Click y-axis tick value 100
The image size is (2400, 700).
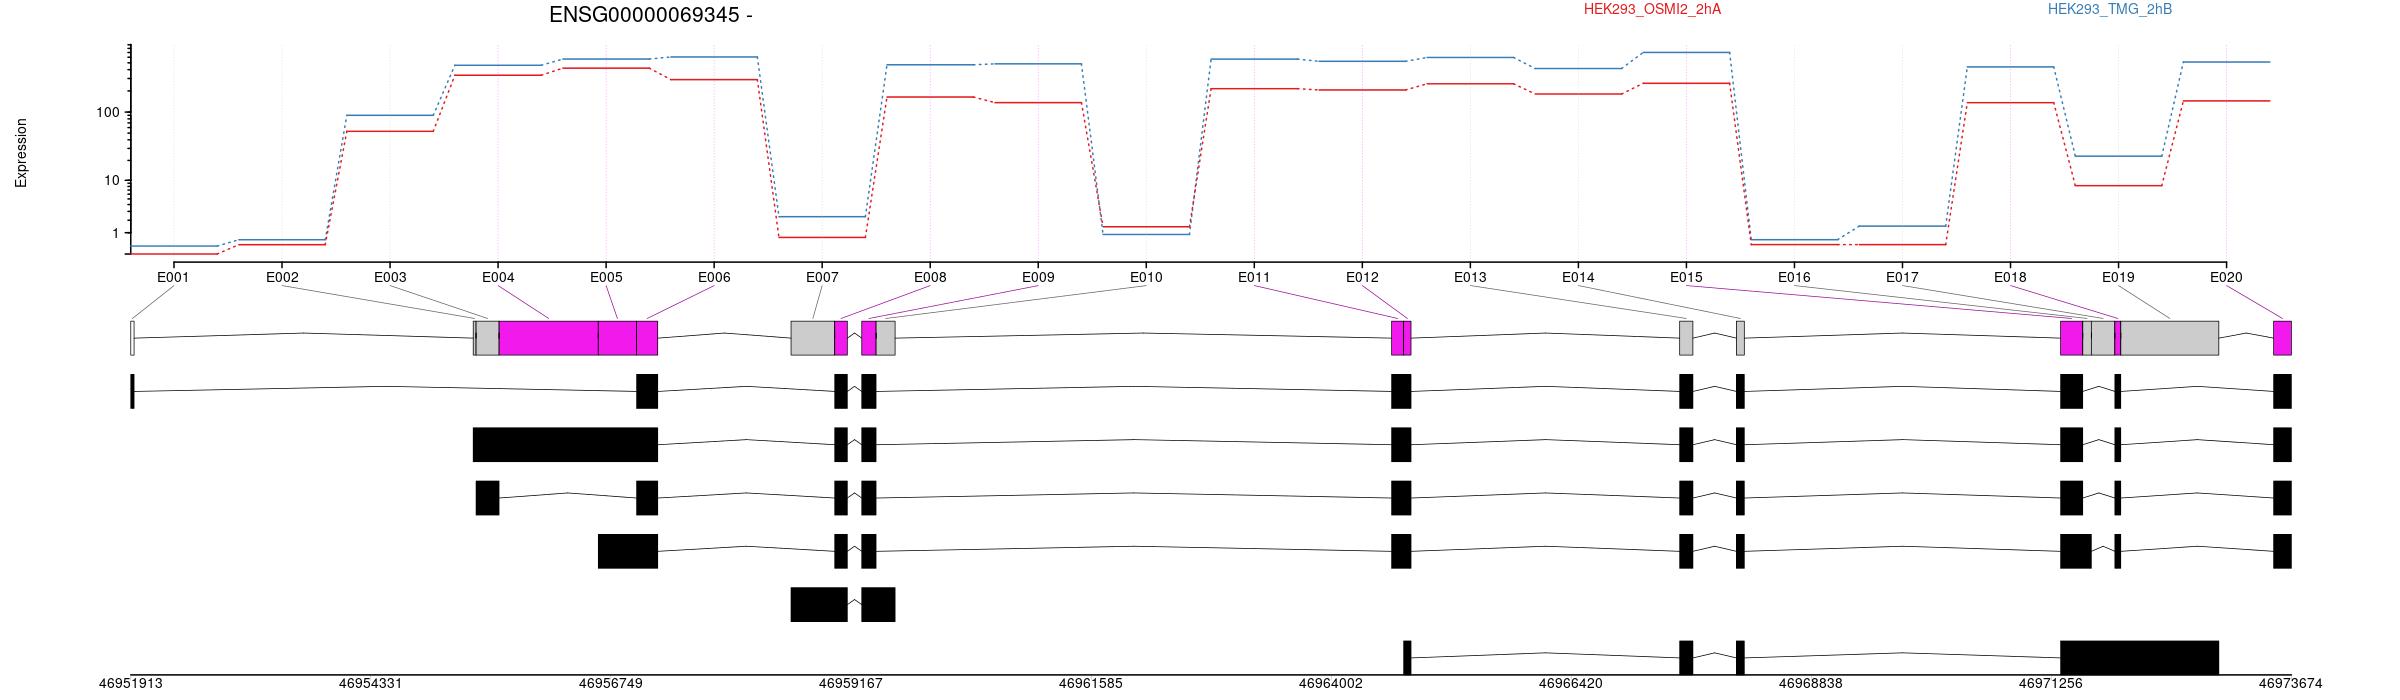108,112
